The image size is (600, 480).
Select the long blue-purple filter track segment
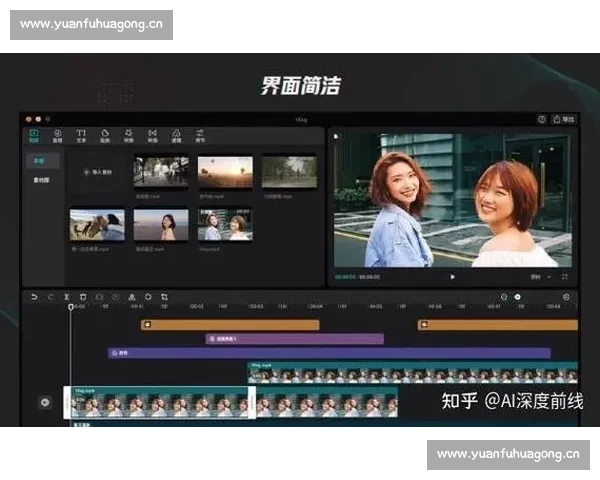coord(329,353)
